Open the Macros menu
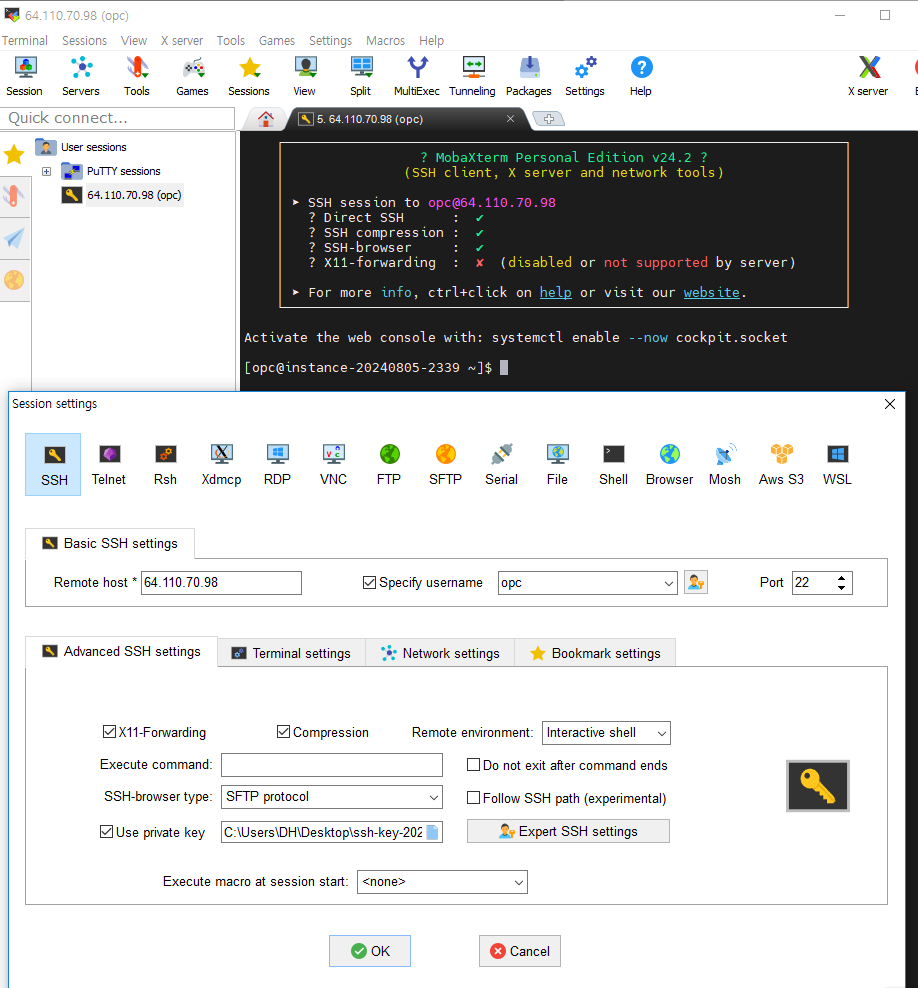This screenshot has height=988, width=918. pyautogui.click(x=386, y=40)
